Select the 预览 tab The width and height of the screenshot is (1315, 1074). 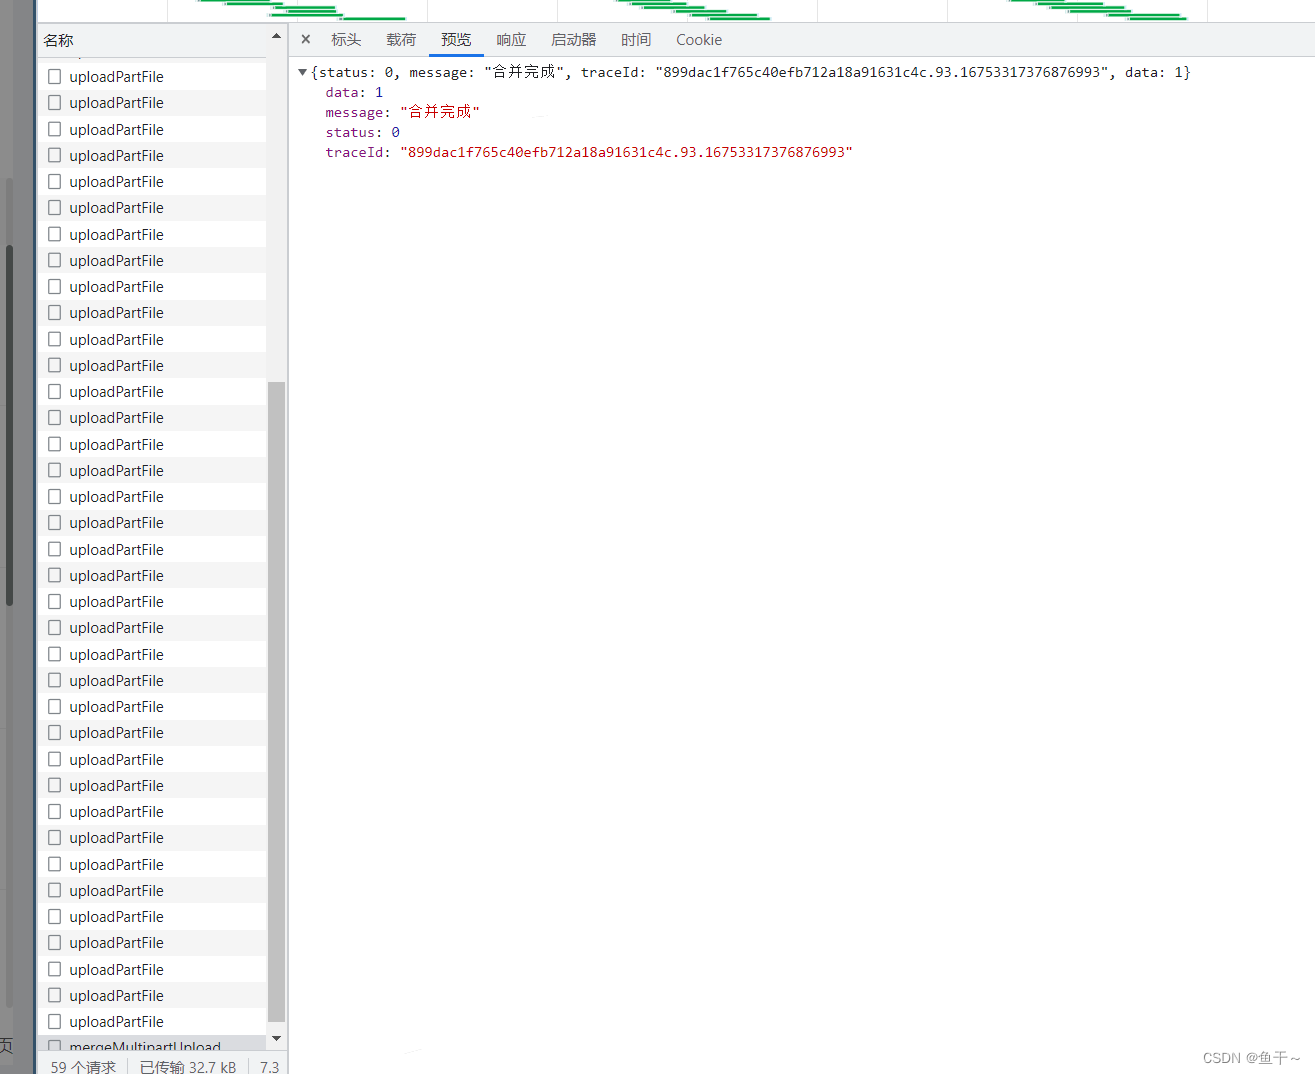coord(456,40)
